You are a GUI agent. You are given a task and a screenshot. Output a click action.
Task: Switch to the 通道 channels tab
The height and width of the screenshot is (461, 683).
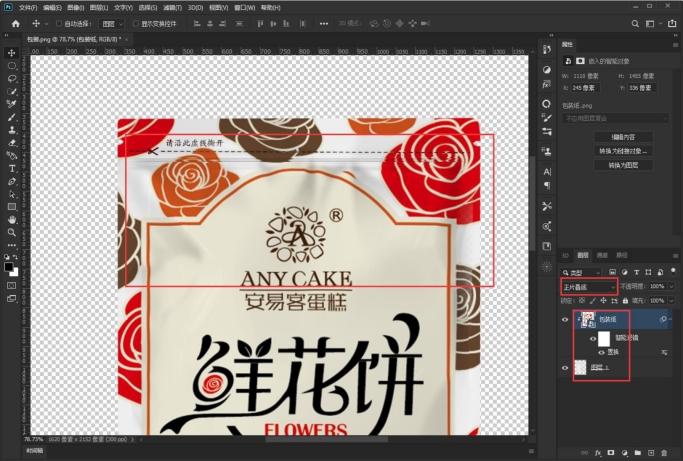(602, 255)
